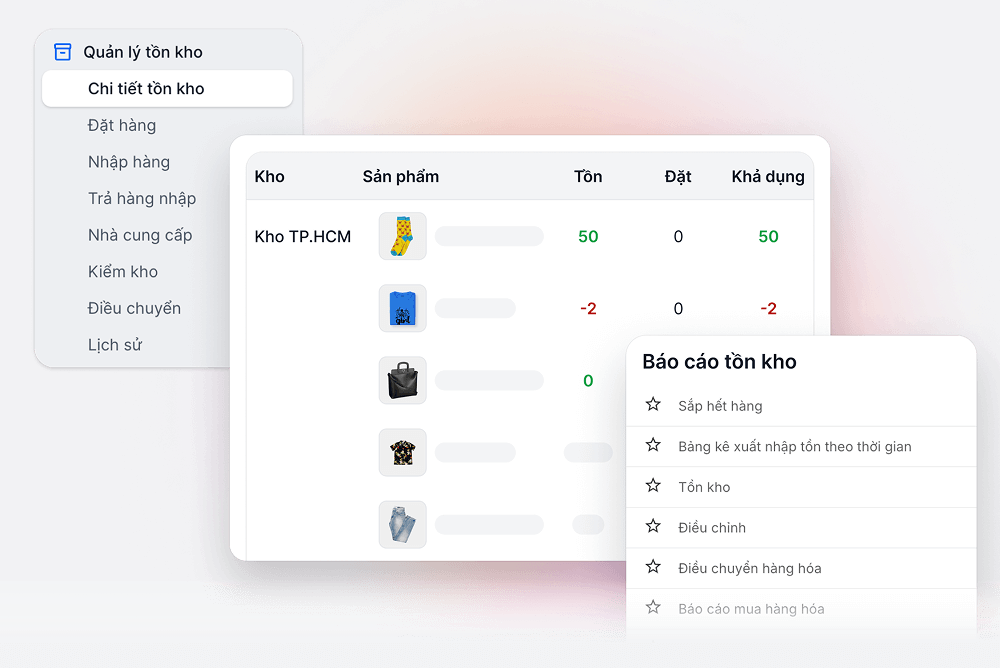Click the Đặt value 0 in t-shirt row

678,308
